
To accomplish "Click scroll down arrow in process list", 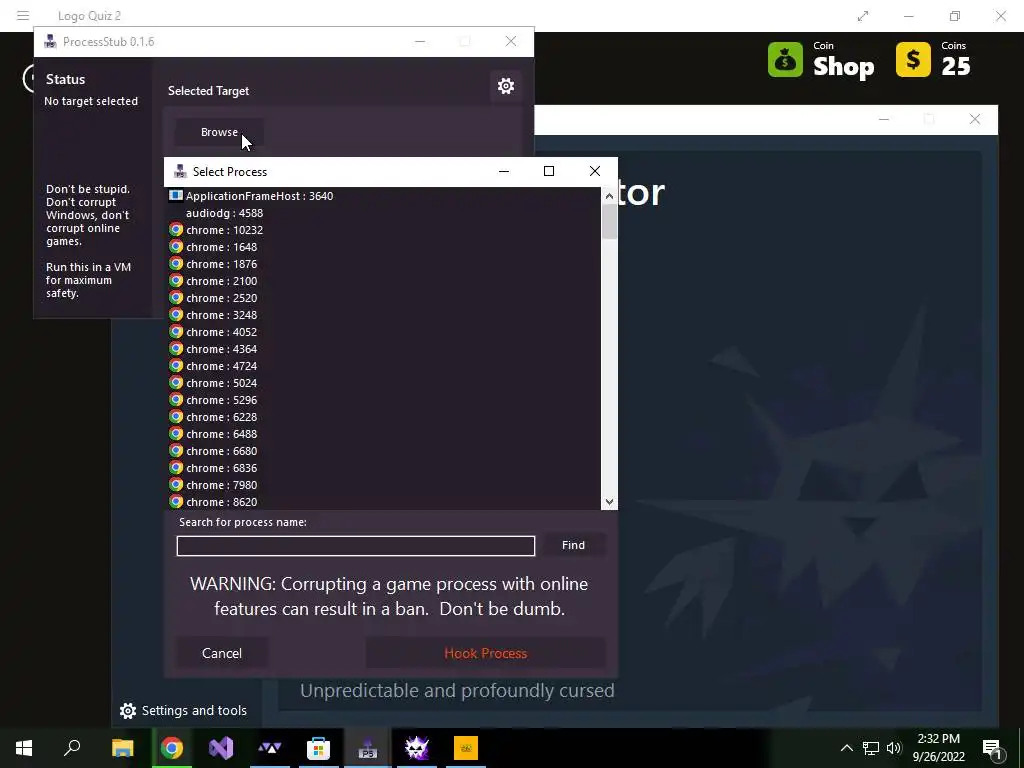I will (609, 502).
